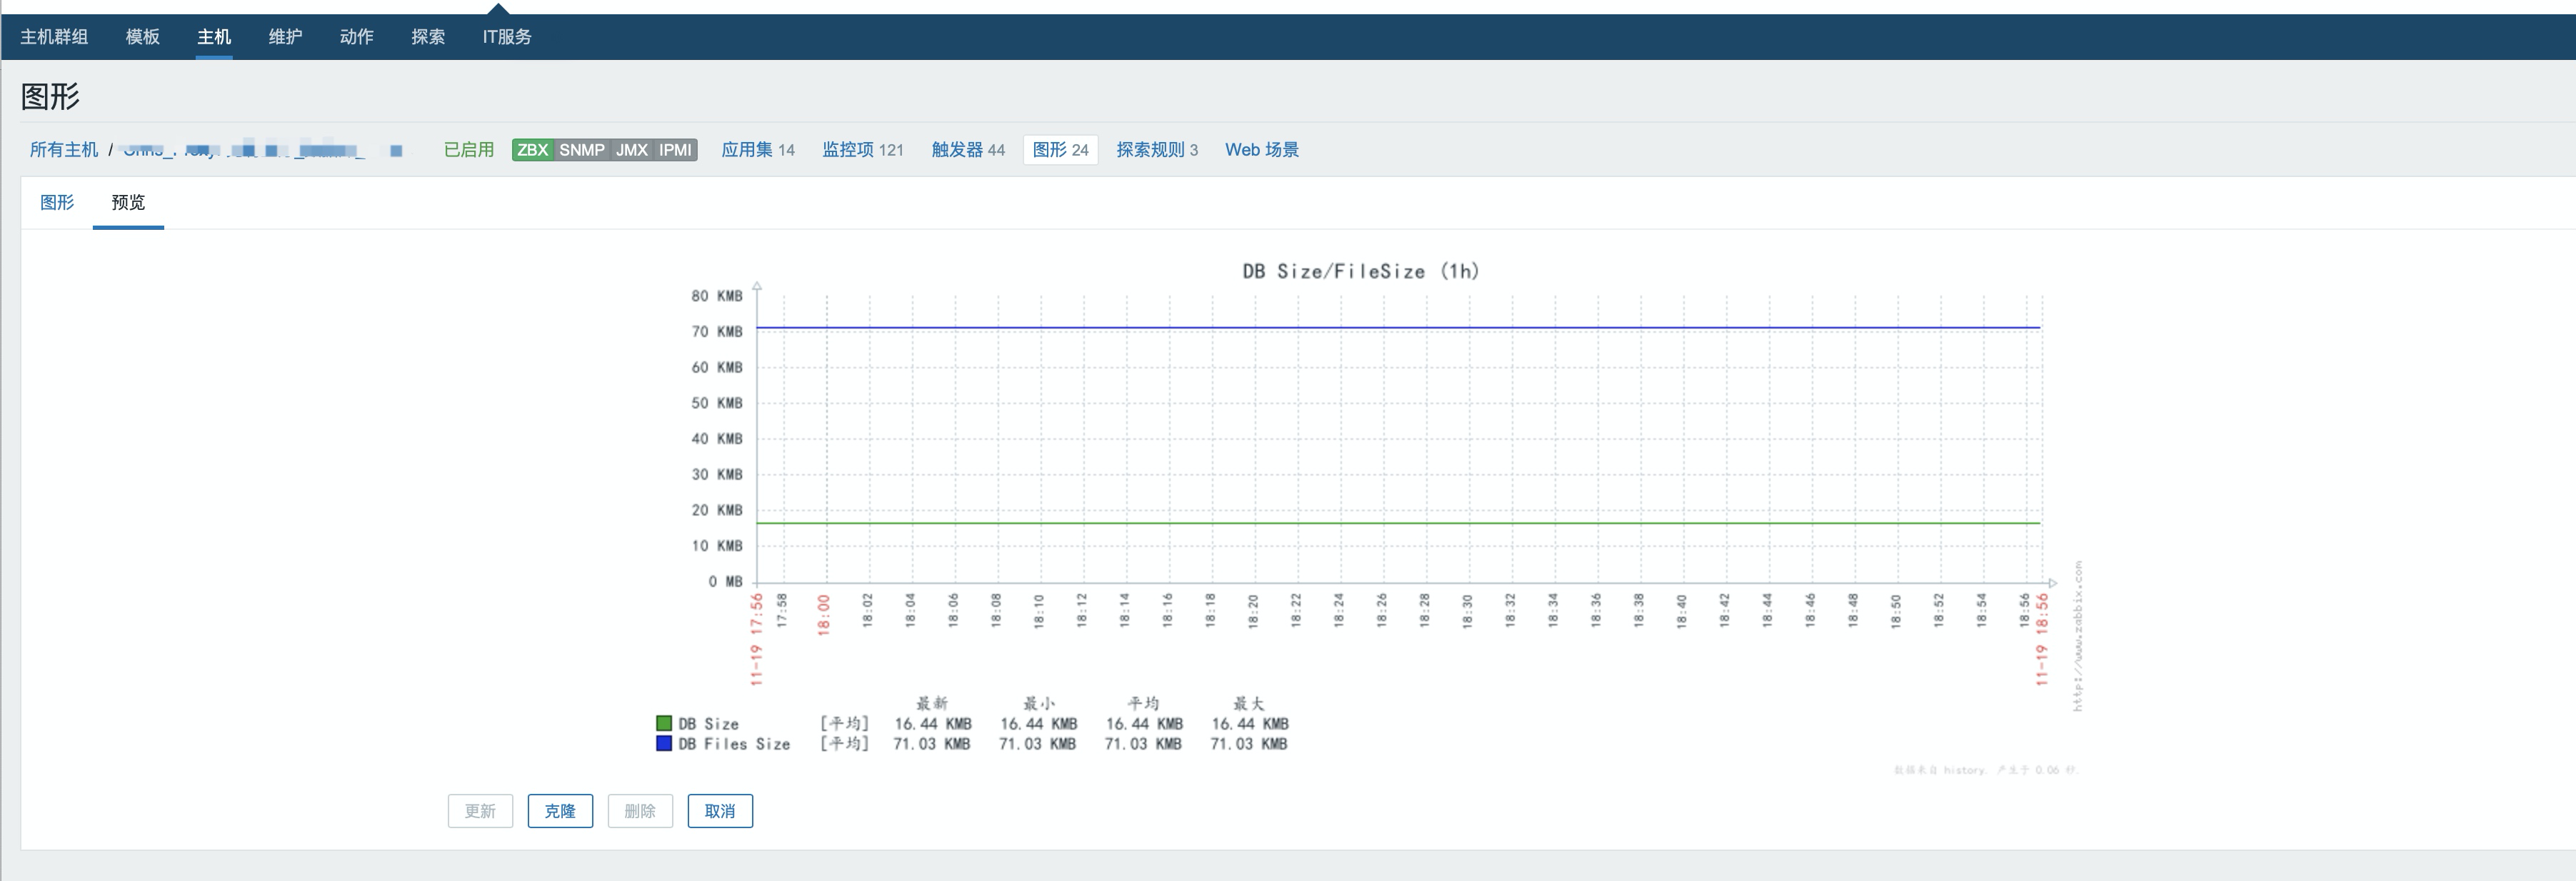Click the 取消 button
This screenshot has width=2576, height=881.
720,811
